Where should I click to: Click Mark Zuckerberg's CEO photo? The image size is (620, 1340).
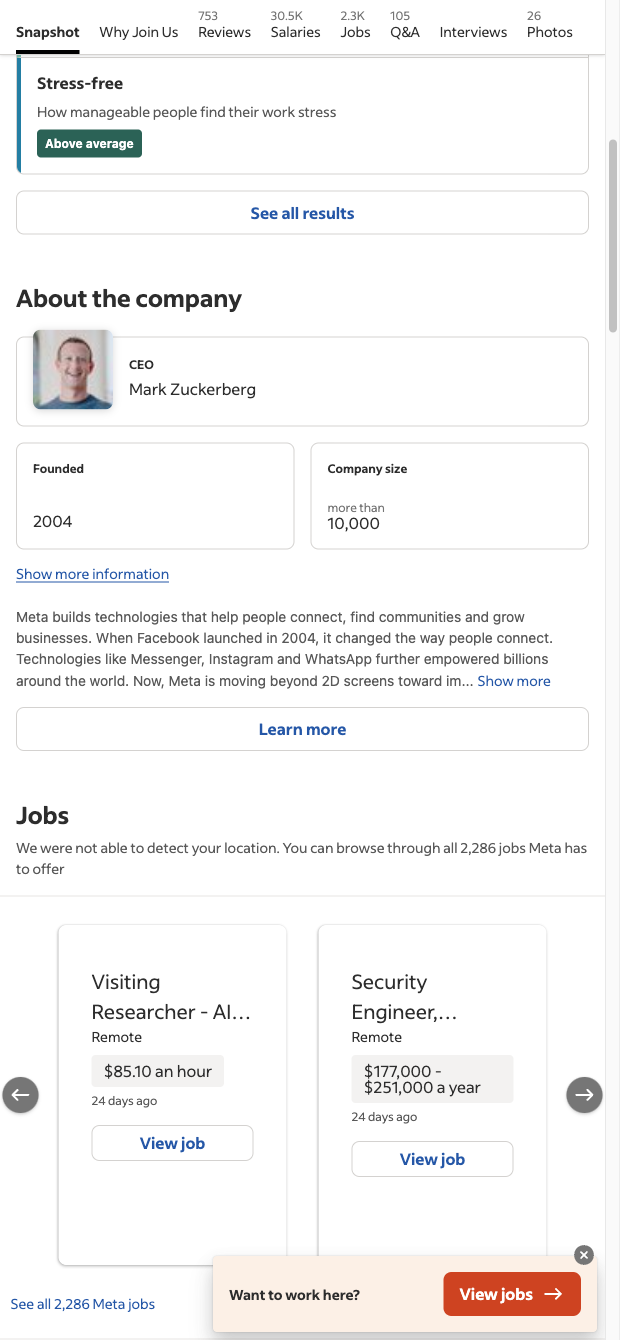point(73,370)
